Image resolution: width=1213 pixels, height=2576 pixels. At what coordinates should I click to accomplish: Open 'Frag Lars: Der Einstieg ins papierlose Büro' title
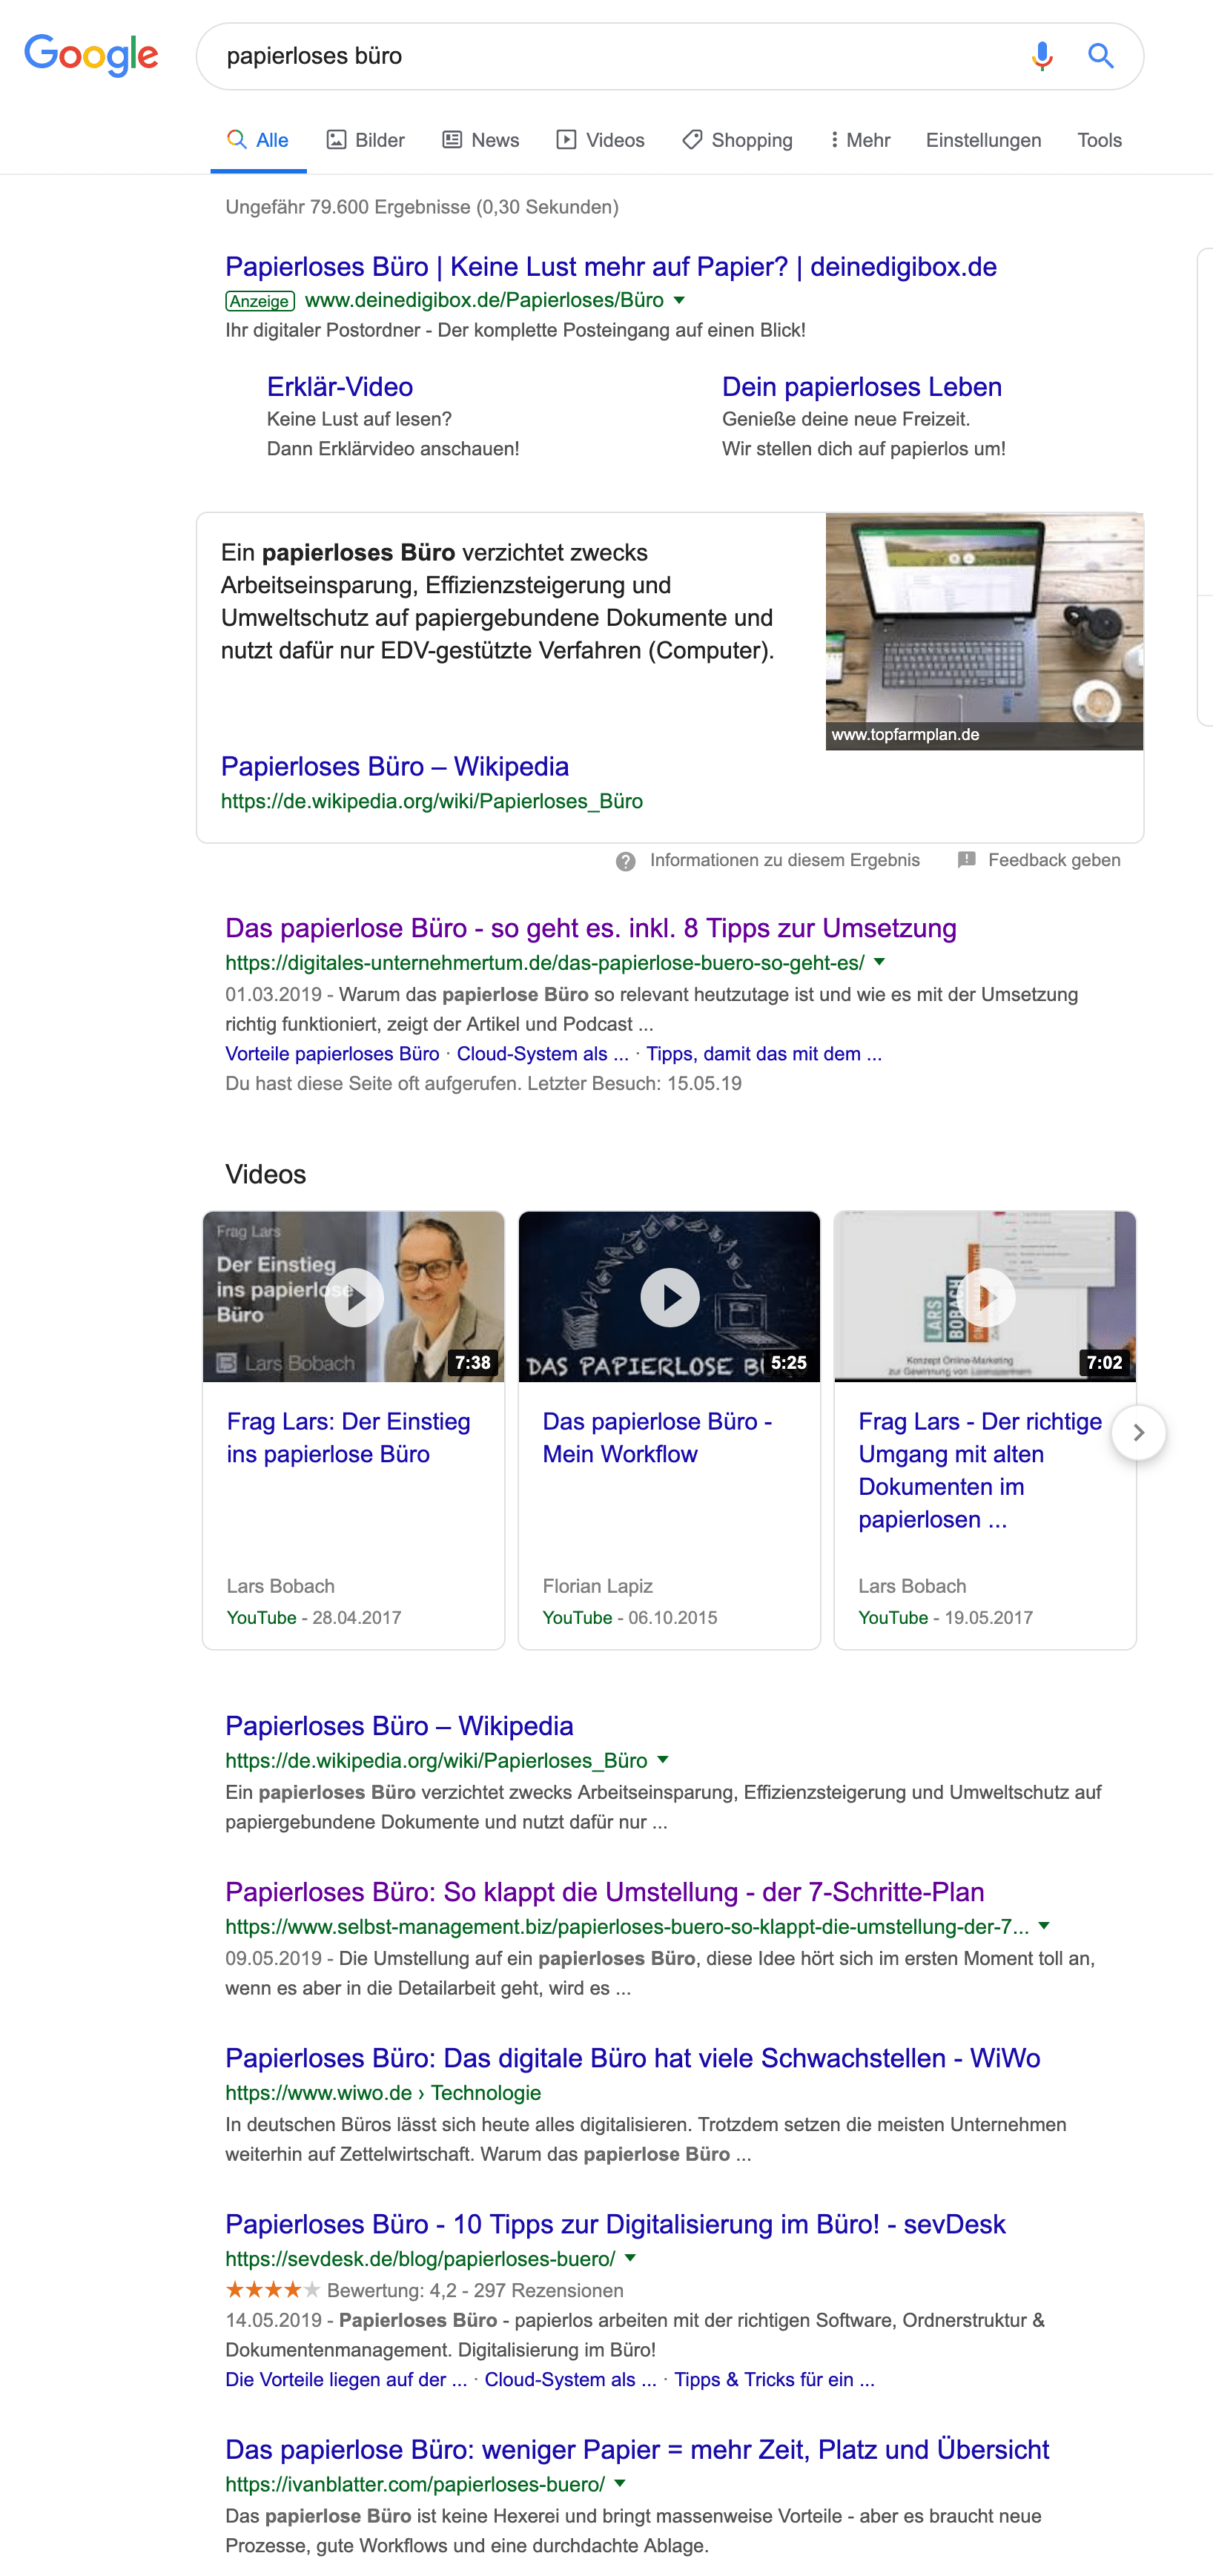tap(348, 1438)
